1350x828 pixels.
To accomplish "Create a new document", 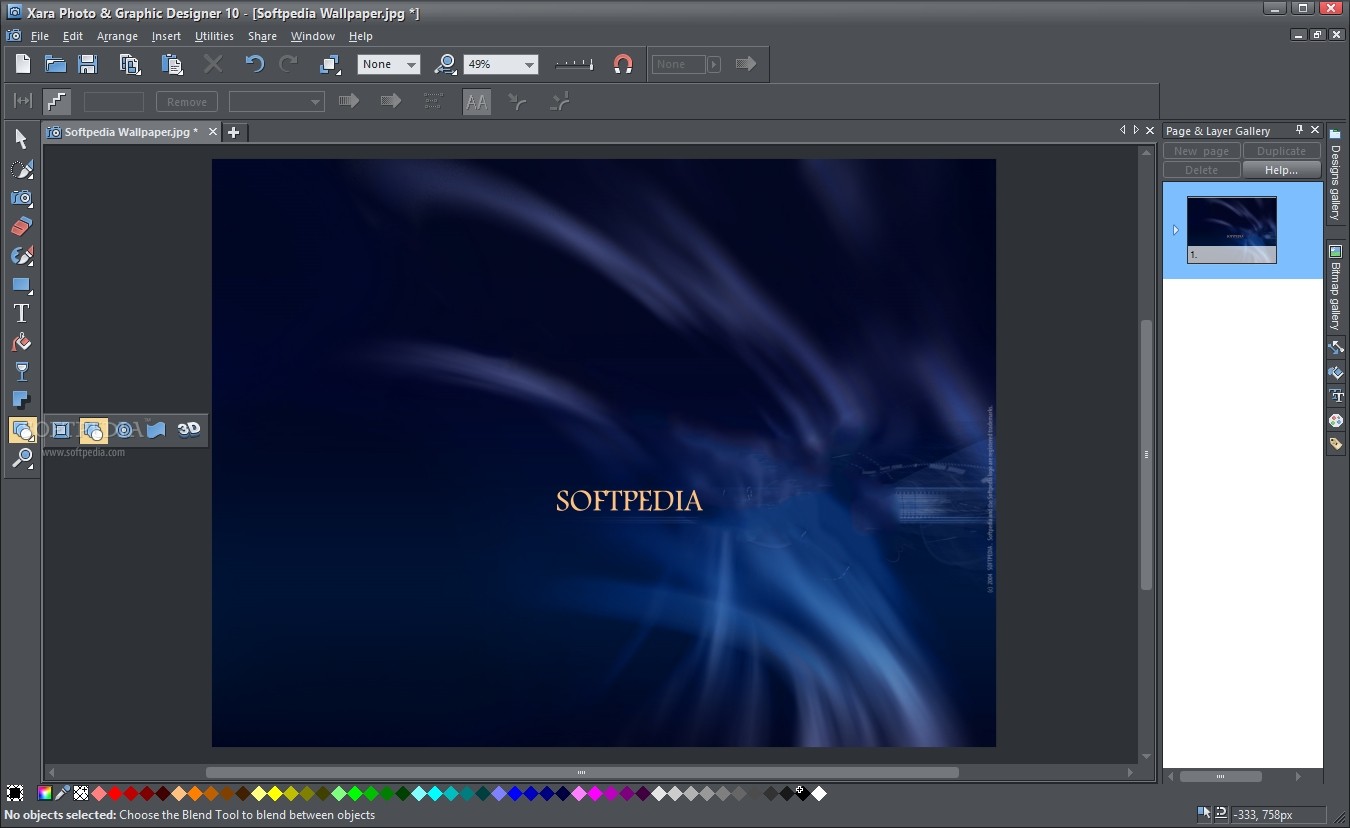I will (22, 64).
